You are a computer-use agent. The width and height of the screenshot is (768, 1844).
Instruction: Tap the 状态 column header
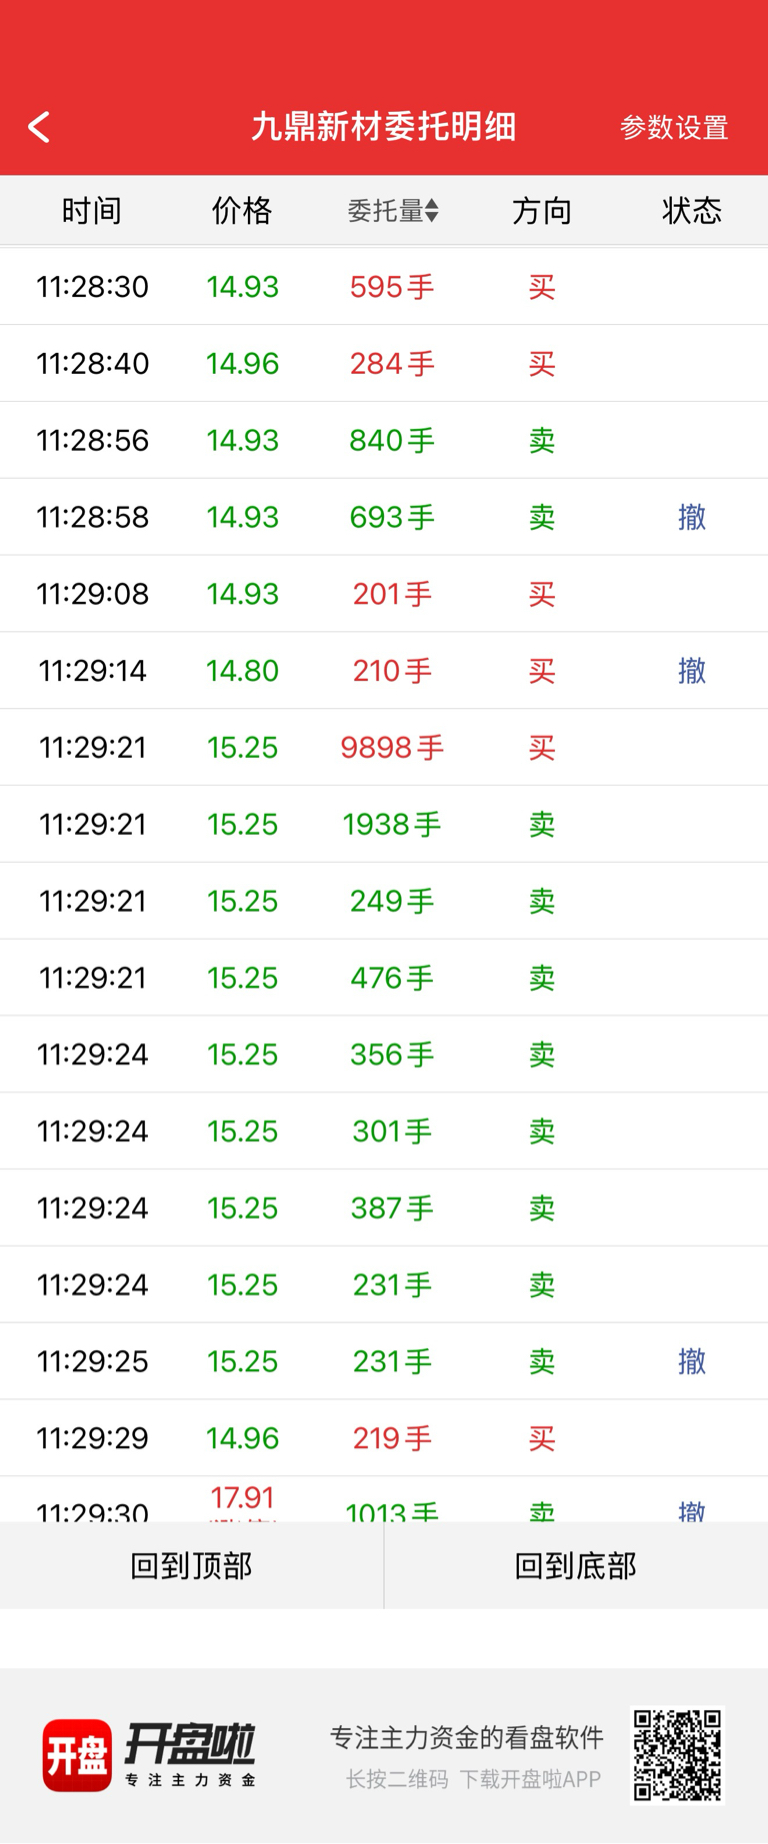click(x=691, y=211)
